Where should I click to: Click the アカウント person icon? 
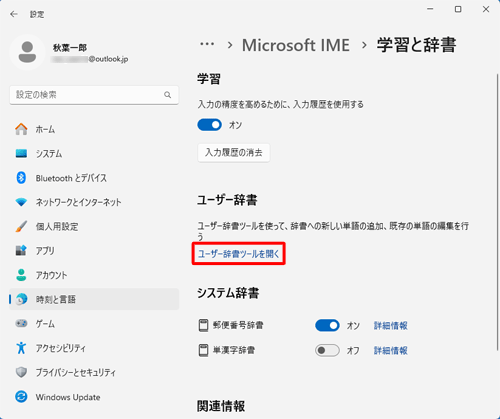[x=21, y=275]
